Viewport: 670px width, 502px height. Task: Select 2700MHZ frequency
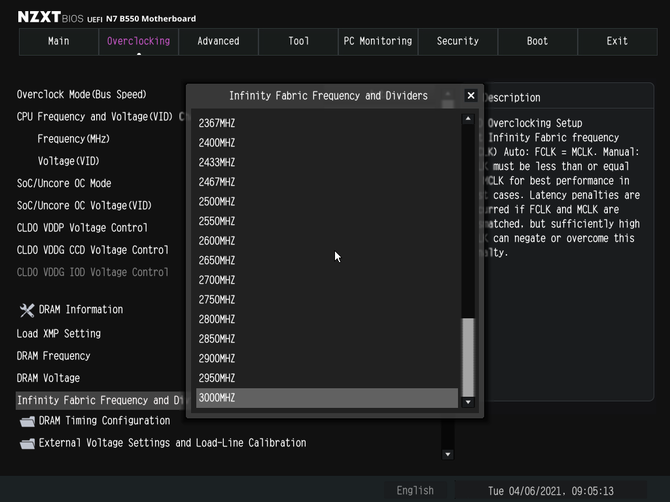tap(327, 280)
